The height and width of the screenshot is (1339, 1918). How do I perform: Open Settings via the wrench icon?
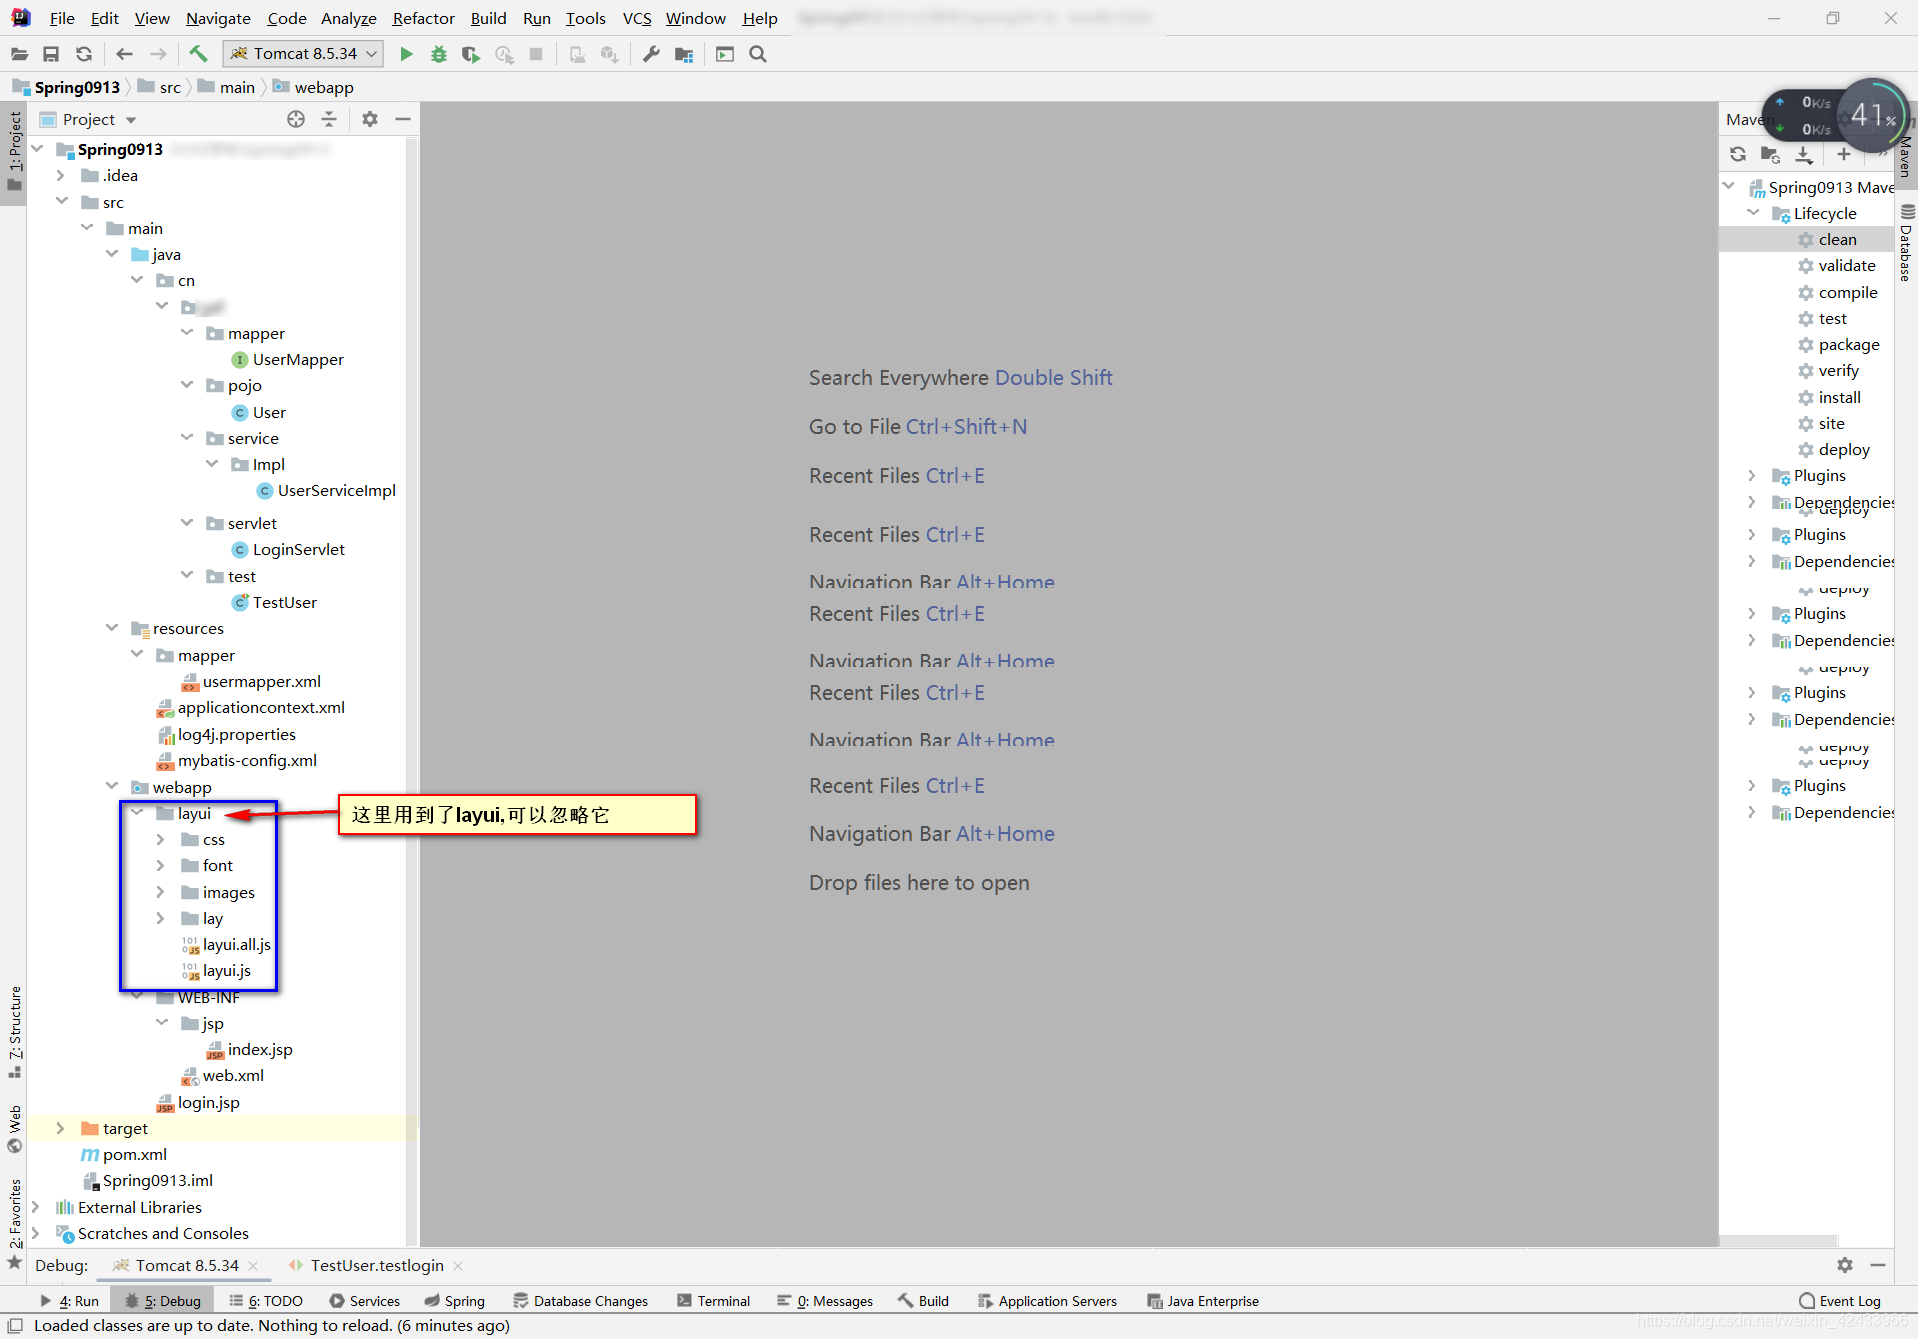point(651,54)
